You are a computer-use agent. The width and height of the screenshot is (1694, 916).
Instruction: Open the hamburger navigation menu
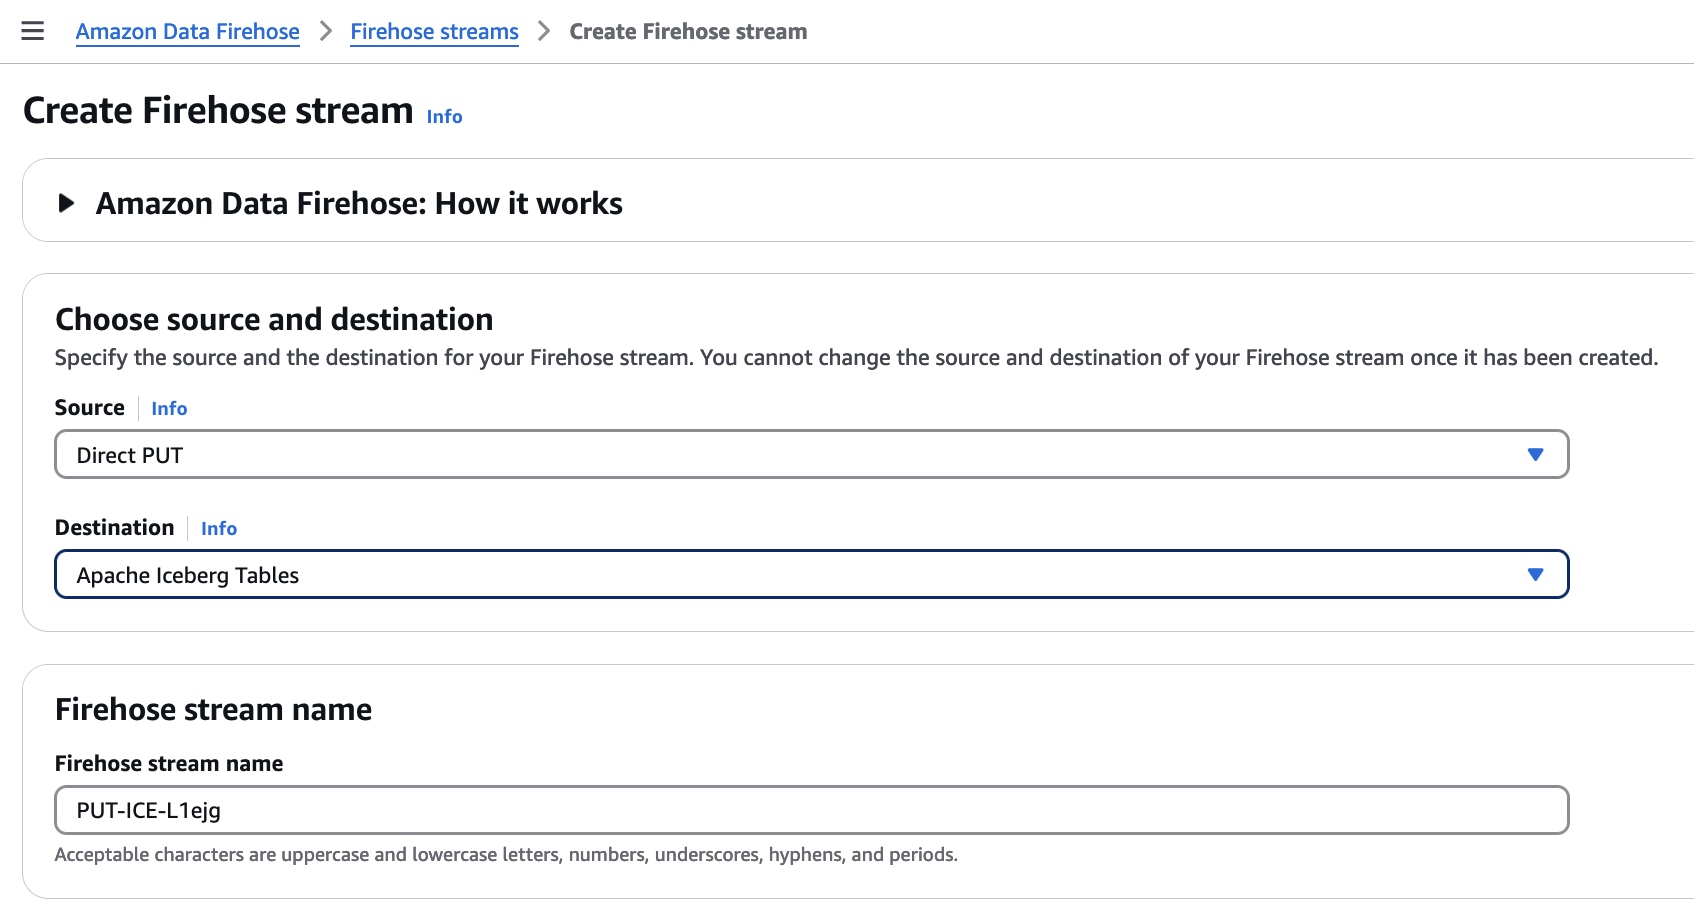(33, 31)
